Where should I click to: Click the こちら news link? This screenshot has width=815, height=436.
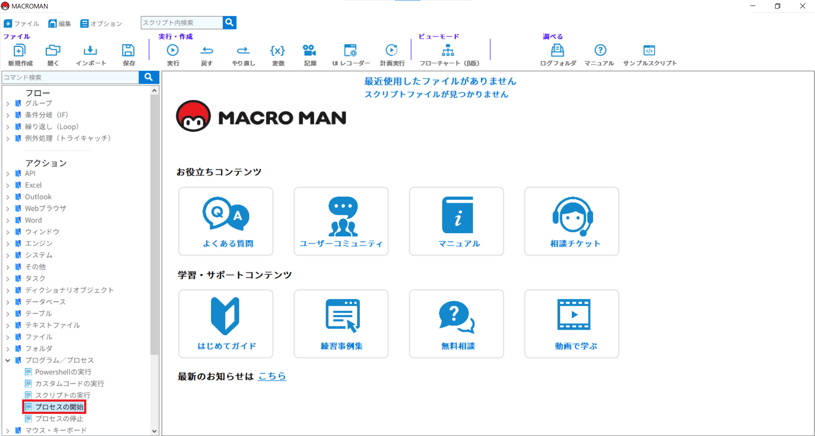point(272,376)
